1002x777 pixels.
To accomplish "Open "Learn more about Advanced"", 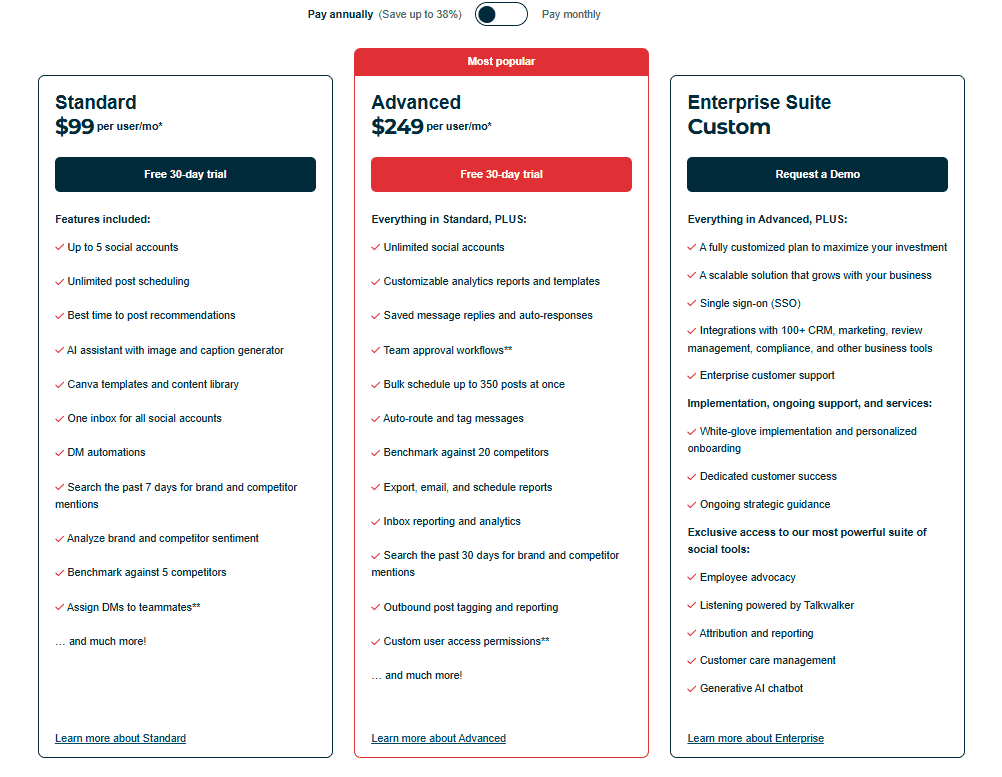I will [438, 738].
